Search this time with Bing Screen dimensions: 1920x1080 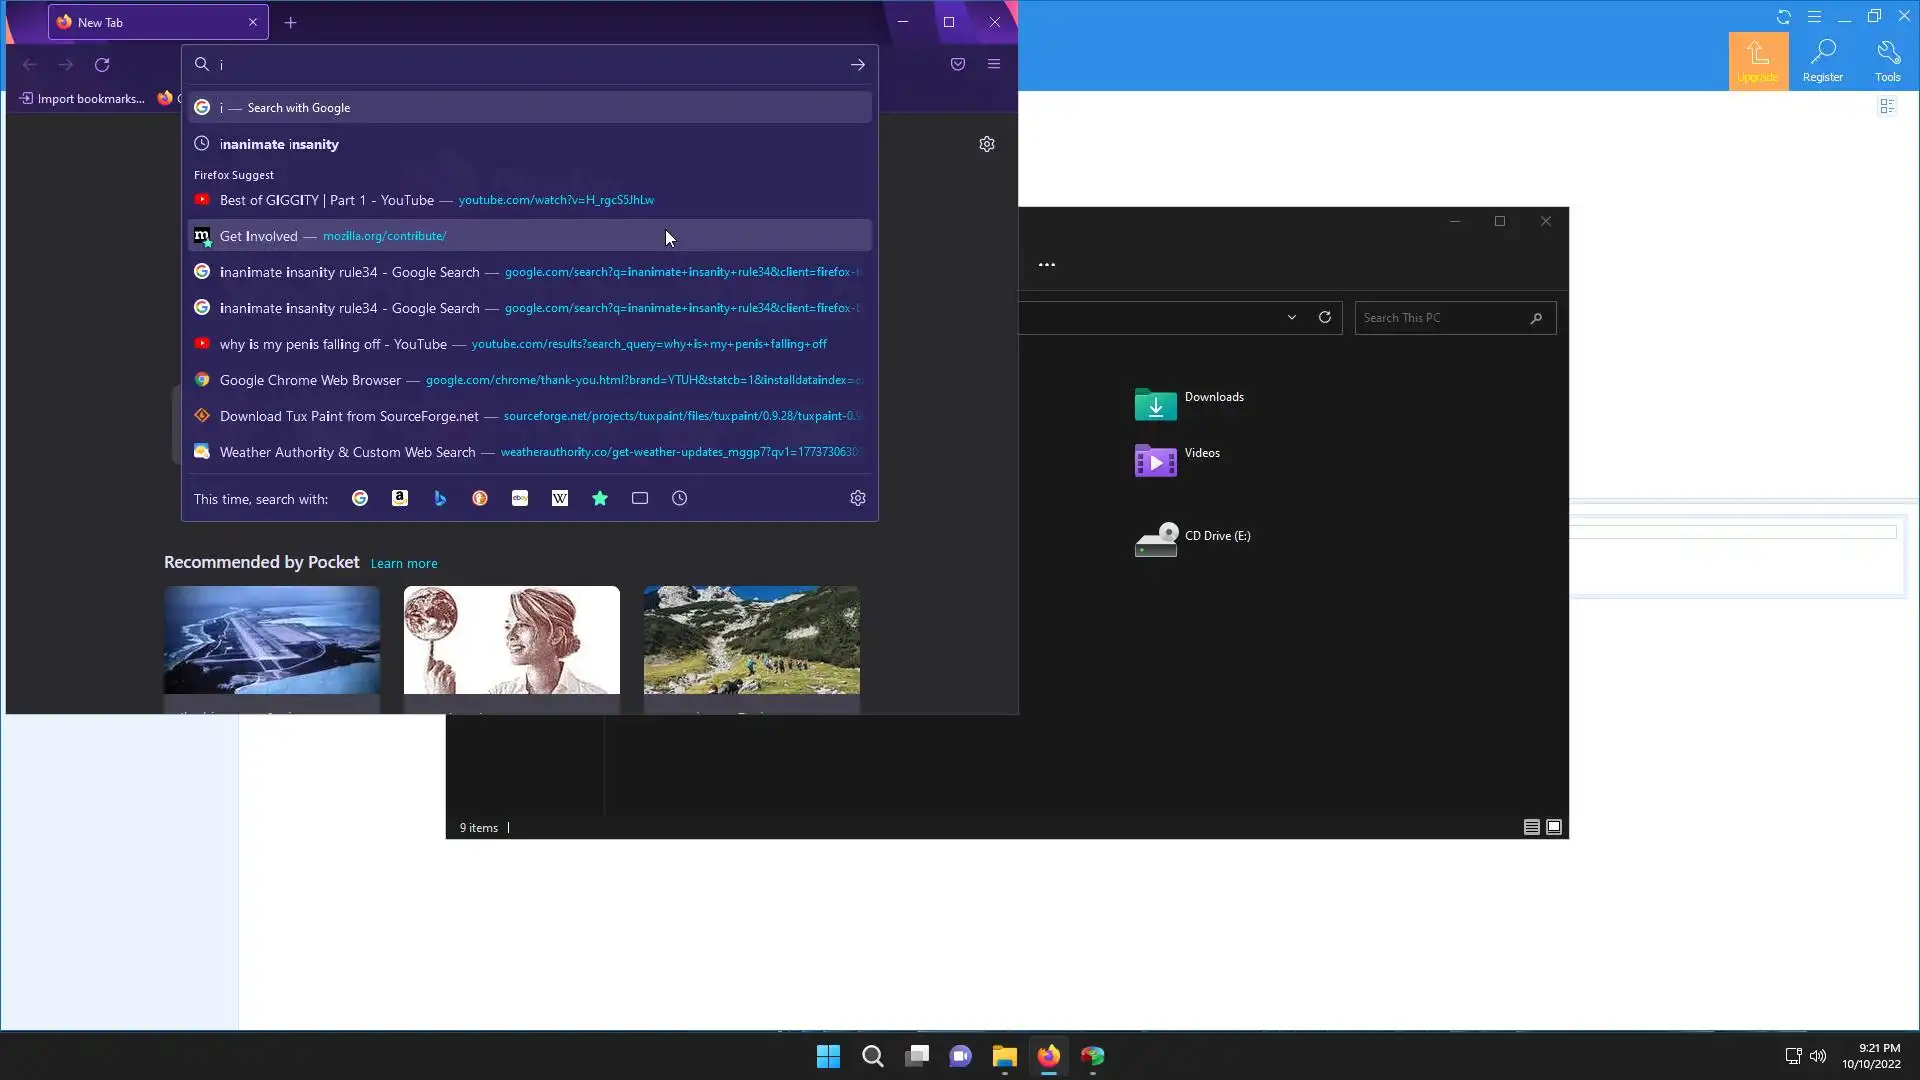click(440, 498)
